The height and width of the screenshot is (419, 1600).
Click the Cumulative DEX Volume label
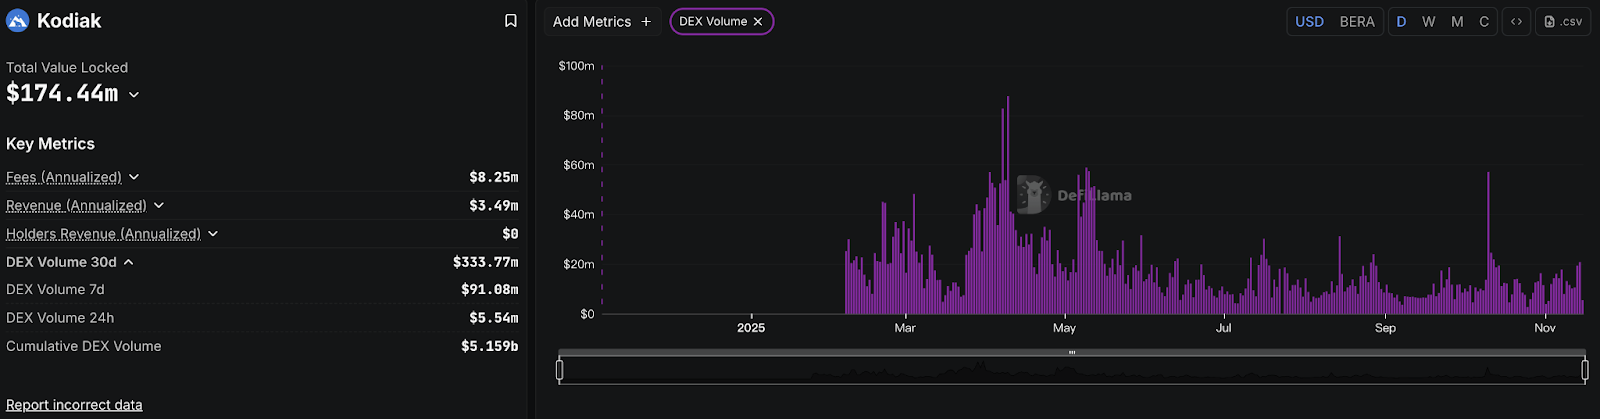[x=84, y=346]
